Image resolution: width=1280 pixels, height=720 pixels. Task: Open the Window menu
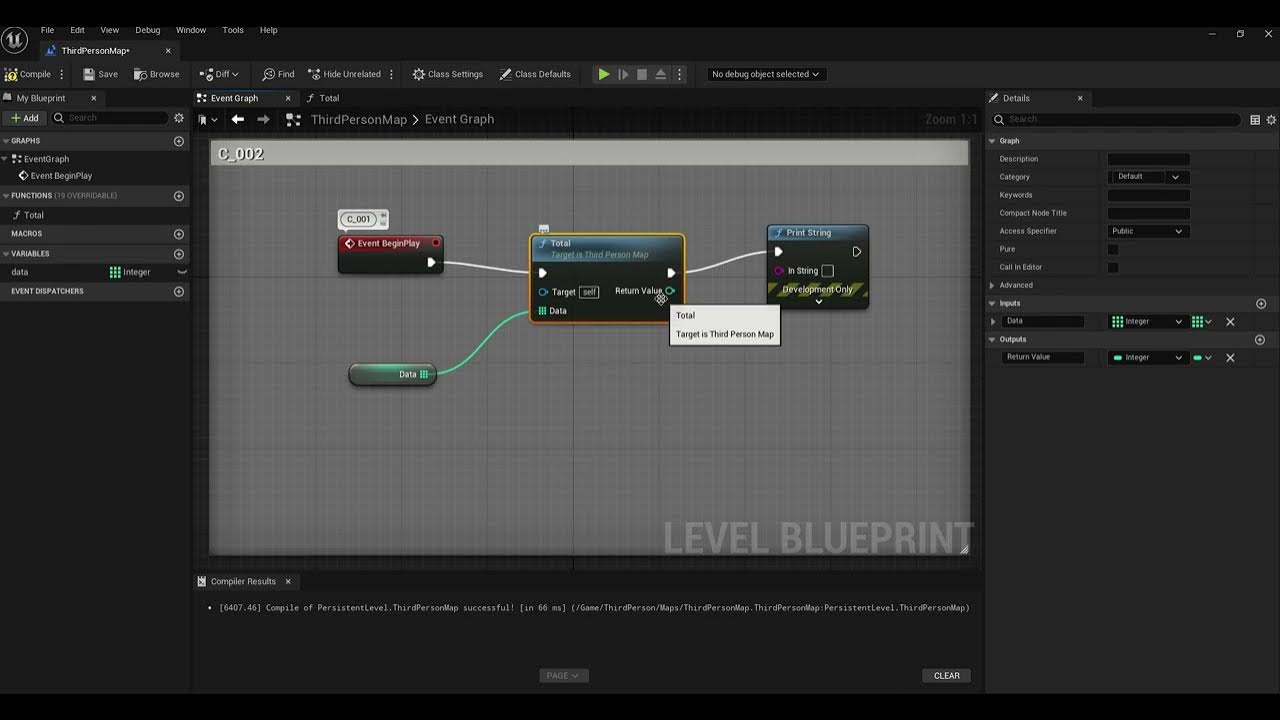(191, 30)
